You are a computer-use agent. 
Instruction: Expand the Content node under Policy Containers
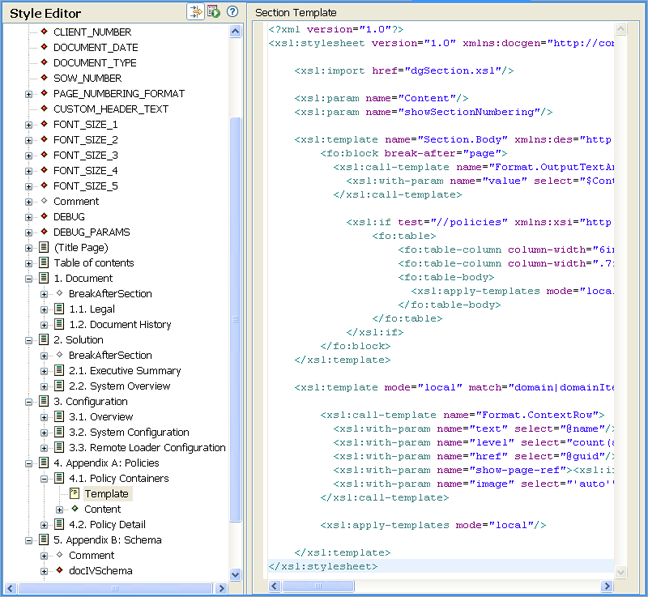click(x=59, y=510)
